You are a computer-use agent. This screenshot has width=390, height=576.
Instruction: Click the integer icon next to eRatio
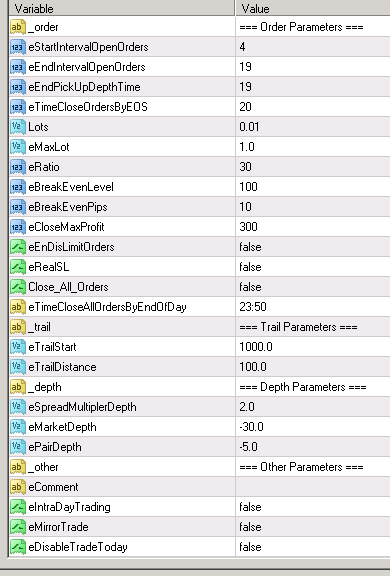pyautogui.click(x=18, y=167)
